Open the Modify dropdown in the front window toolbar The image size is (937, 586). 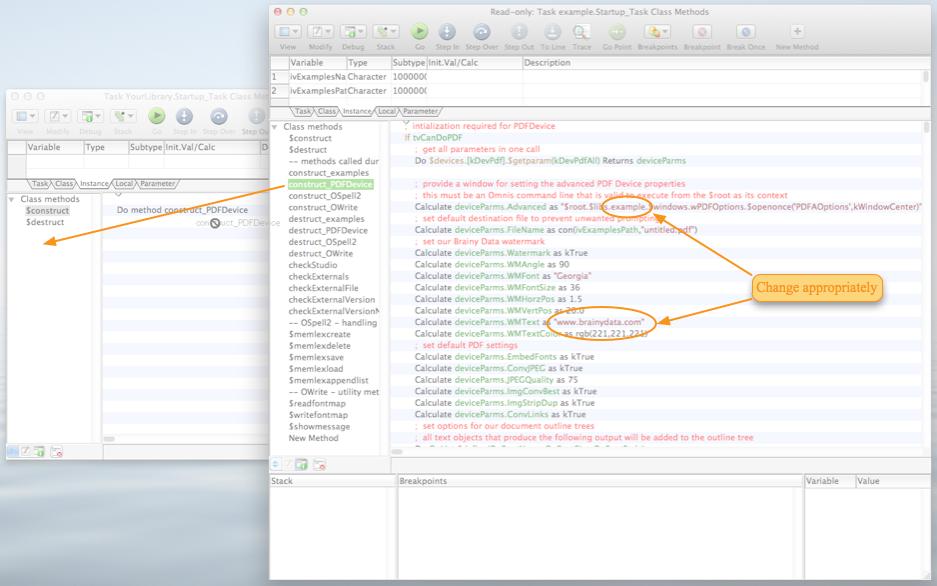[x=321, y=32]
